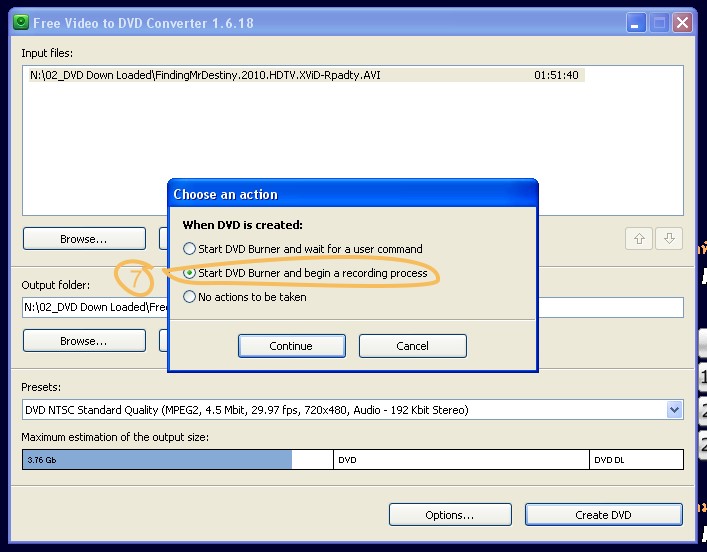
Task: Click the Free Video to DVD Converter app icon
Action: pyautogui.click(x=21, y=22)
